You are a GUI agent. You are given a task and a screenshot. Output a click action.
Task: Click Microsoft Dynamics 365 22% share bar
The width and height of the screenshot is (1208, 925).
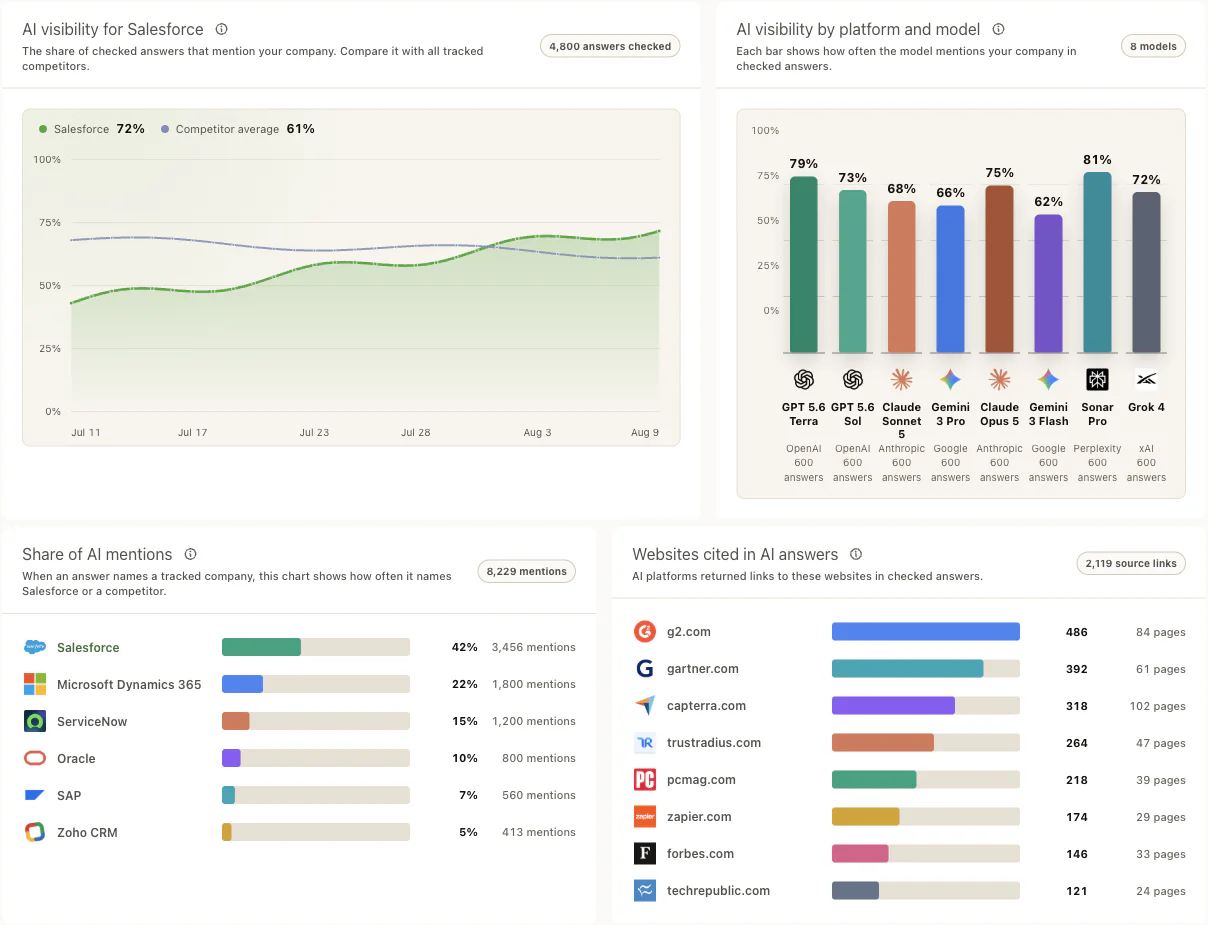pyautogui.click(x=316, y=684)
